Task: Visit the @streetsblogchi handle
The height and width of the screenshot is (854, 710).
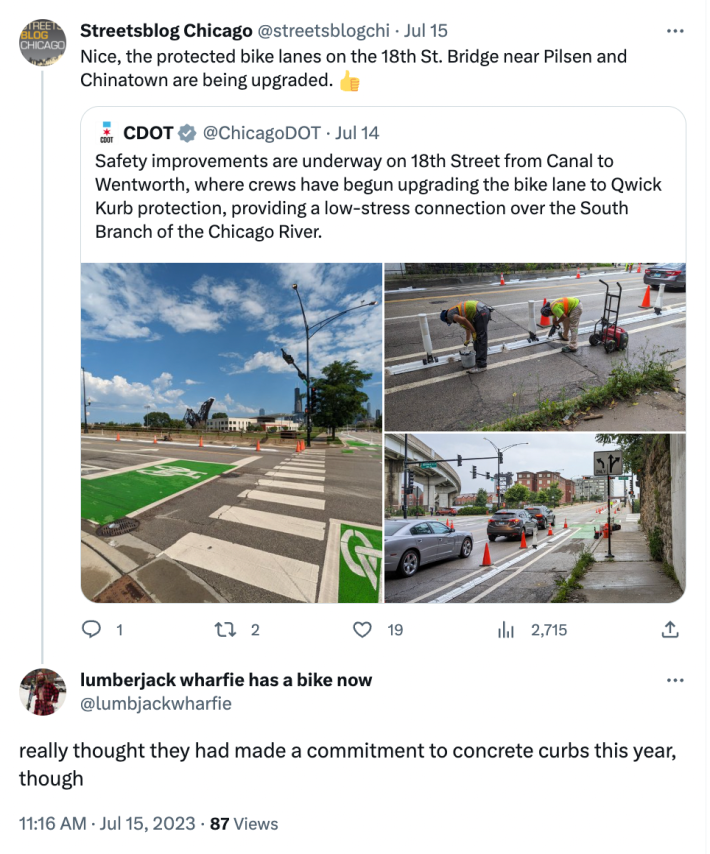Action: [321, 30]
